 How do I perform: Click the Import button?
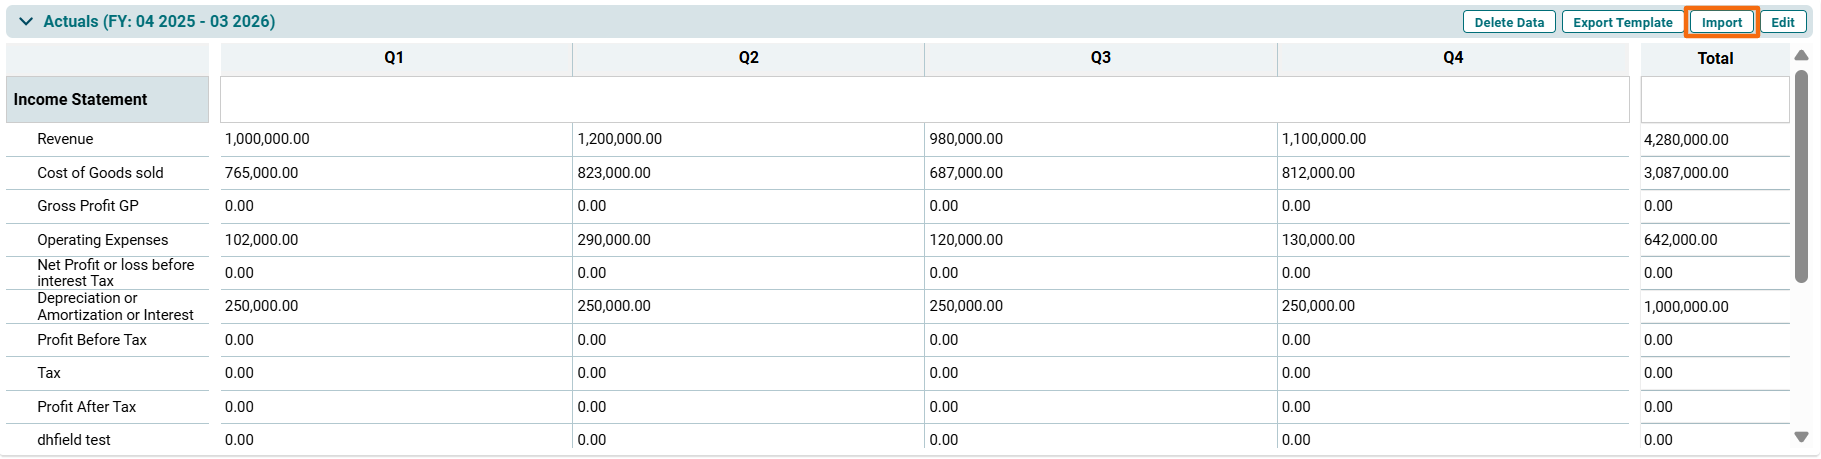click(1721, 22)
